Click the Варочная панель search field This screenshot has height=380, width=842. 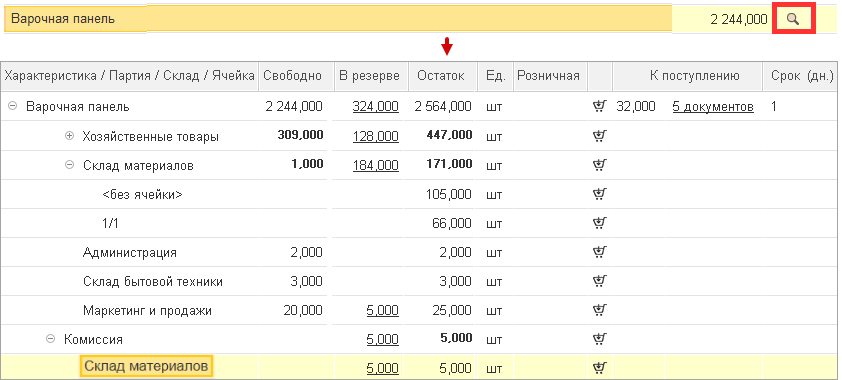click(338, 19)
